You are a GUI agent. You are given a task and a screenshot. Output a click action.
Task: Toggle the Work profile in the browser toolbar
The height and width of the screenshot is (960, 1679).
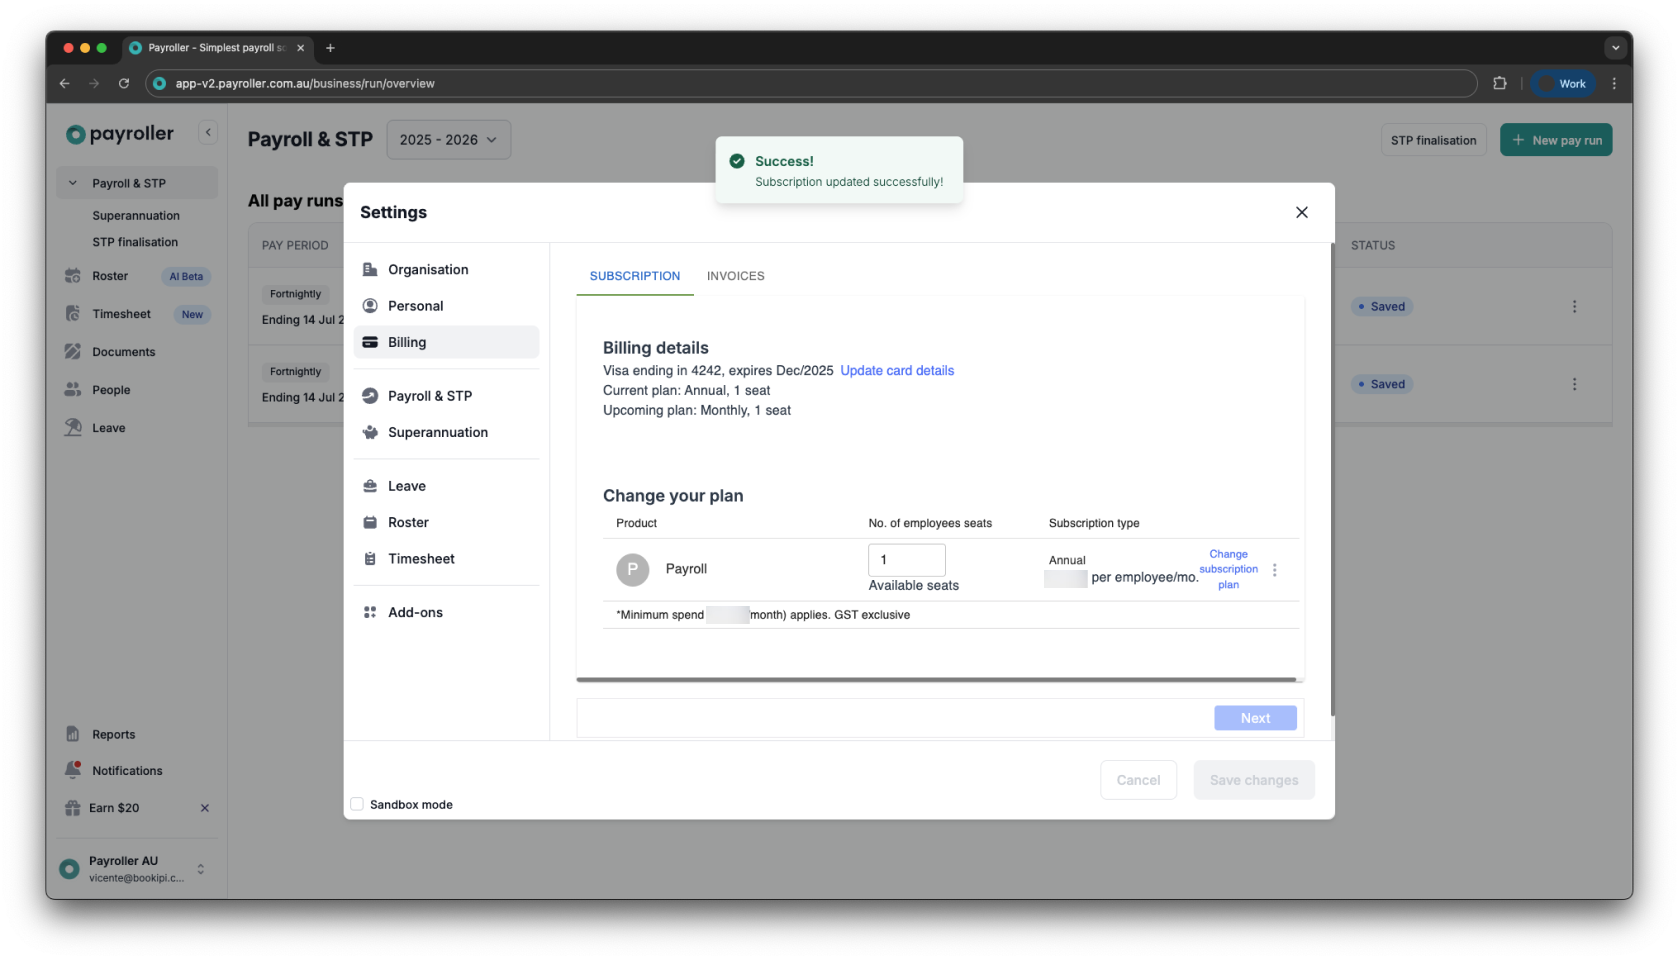[x=1562, y=83]
